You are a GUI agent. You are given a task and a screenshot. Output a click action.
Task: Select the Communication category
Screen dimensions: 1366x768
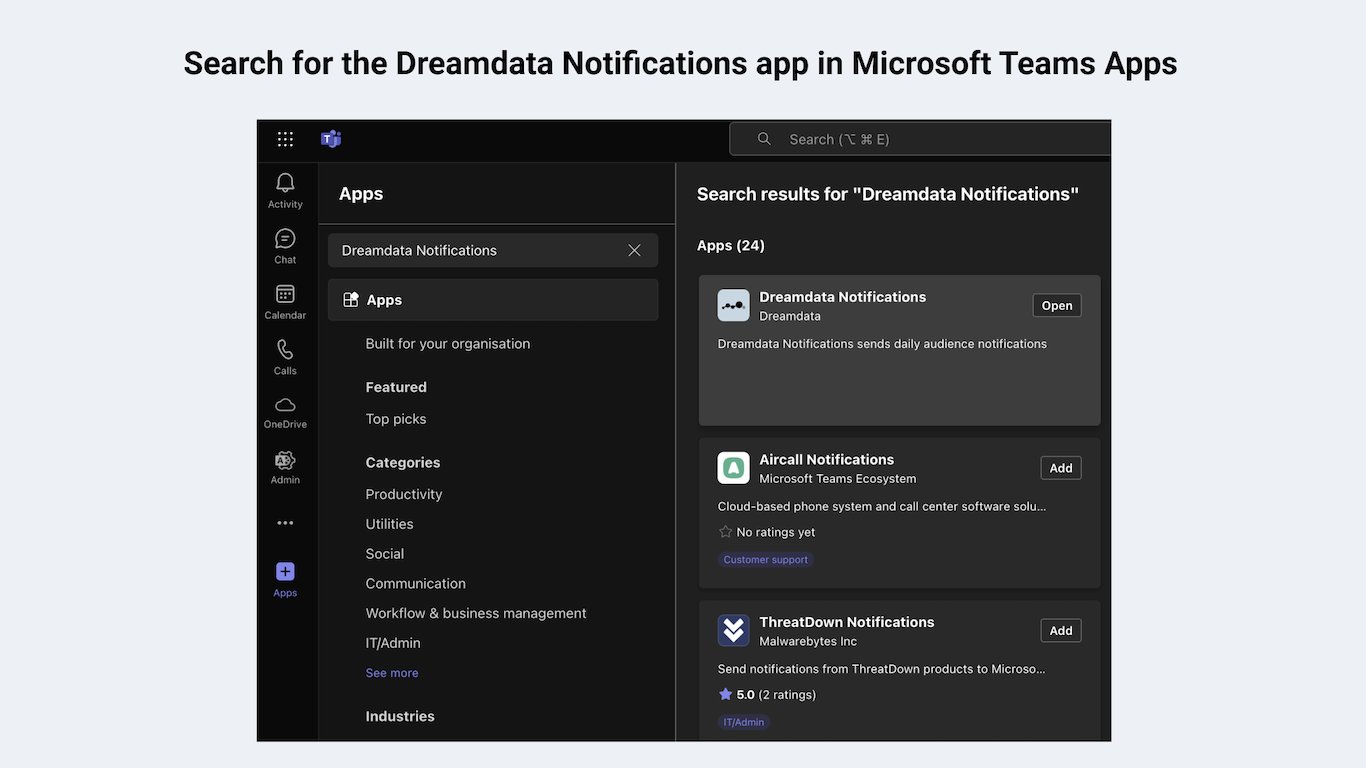[416, 584]
